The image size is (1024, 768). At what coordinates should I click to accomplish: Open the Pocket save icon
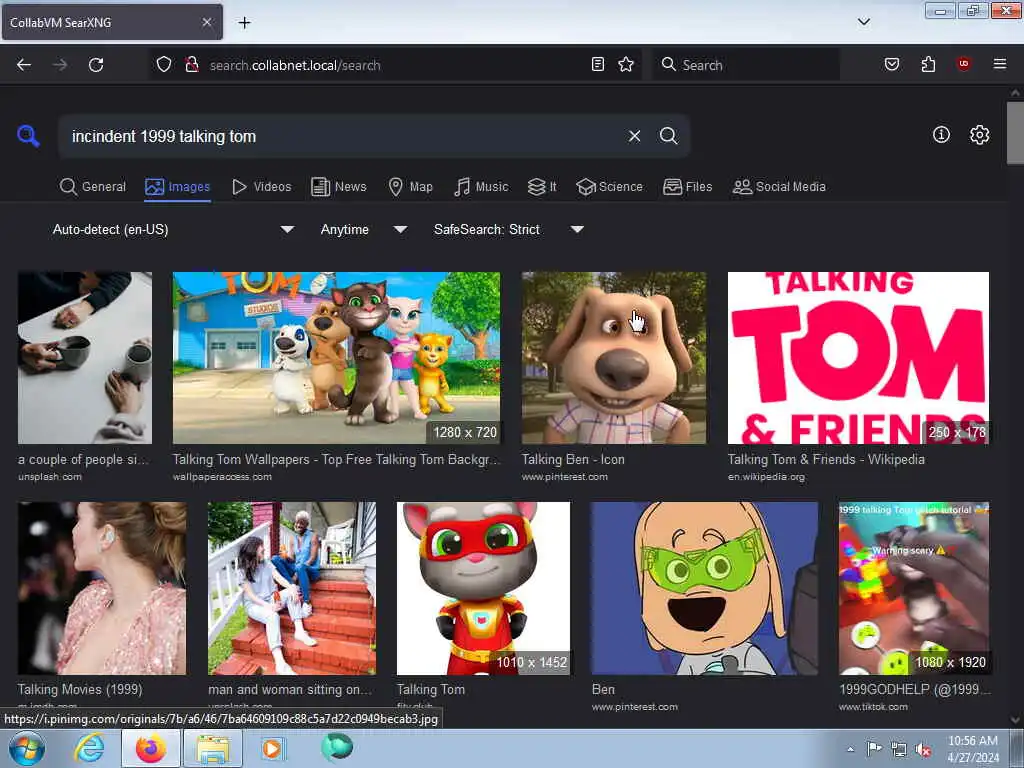(892, 64)
